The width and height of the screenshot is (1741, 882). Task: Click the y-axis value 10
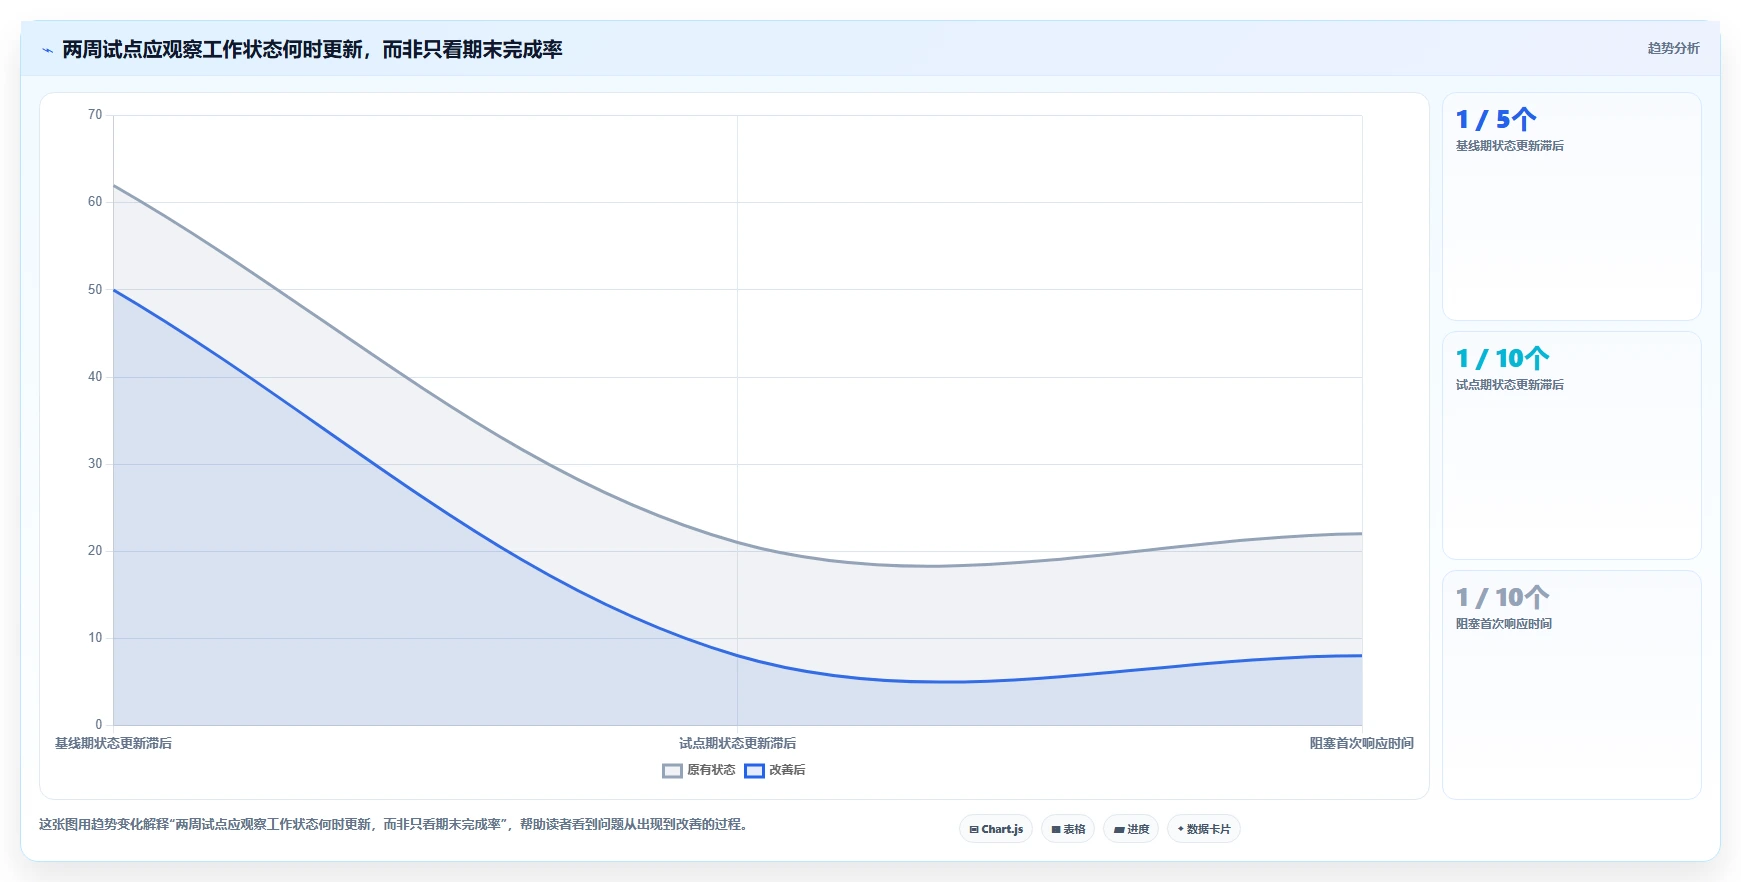pos(95,638)
